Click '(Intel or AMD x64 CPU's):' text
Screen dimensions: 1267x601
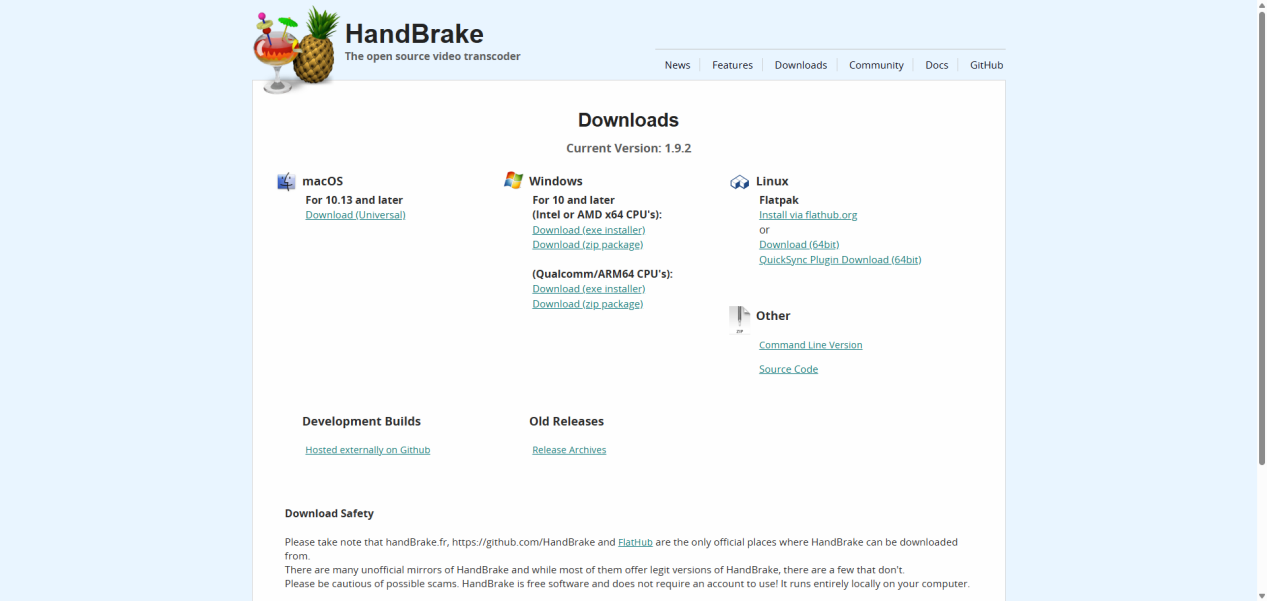(597, 215)
